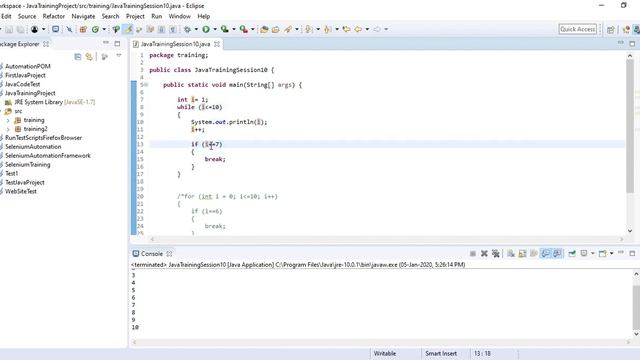The image size is (640, 360).
Task: Click the Quick Access search field
Action: click(578, 29)
